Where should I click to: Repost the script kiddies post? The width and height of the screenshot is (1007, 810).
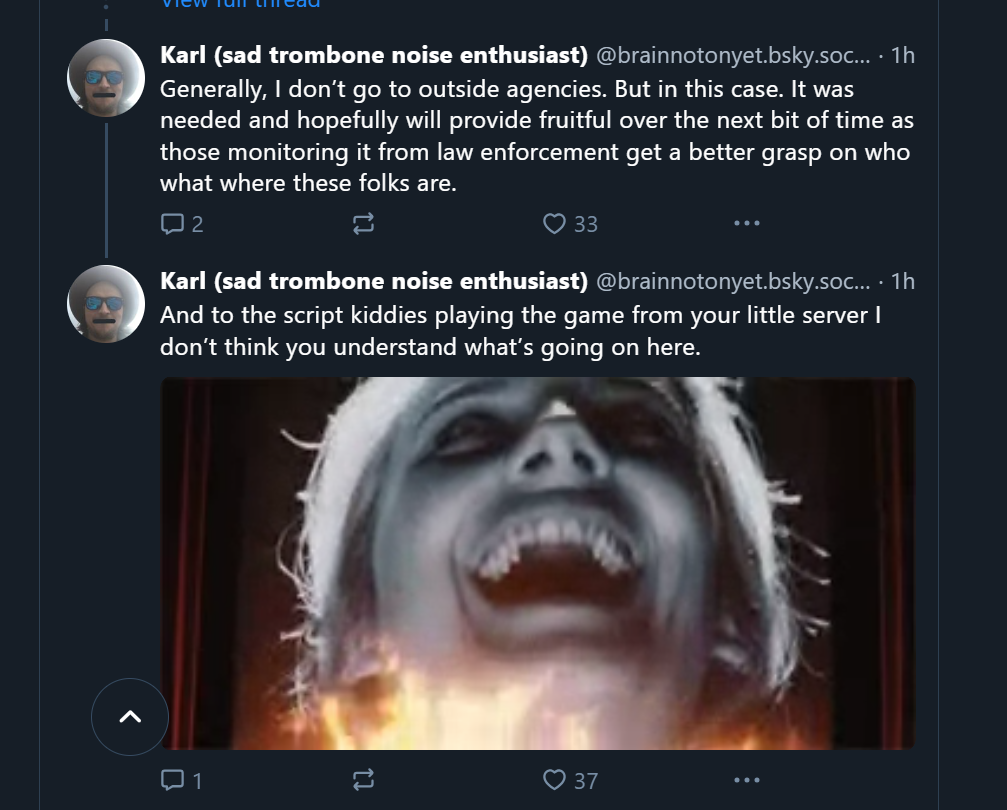coord(363,779)
